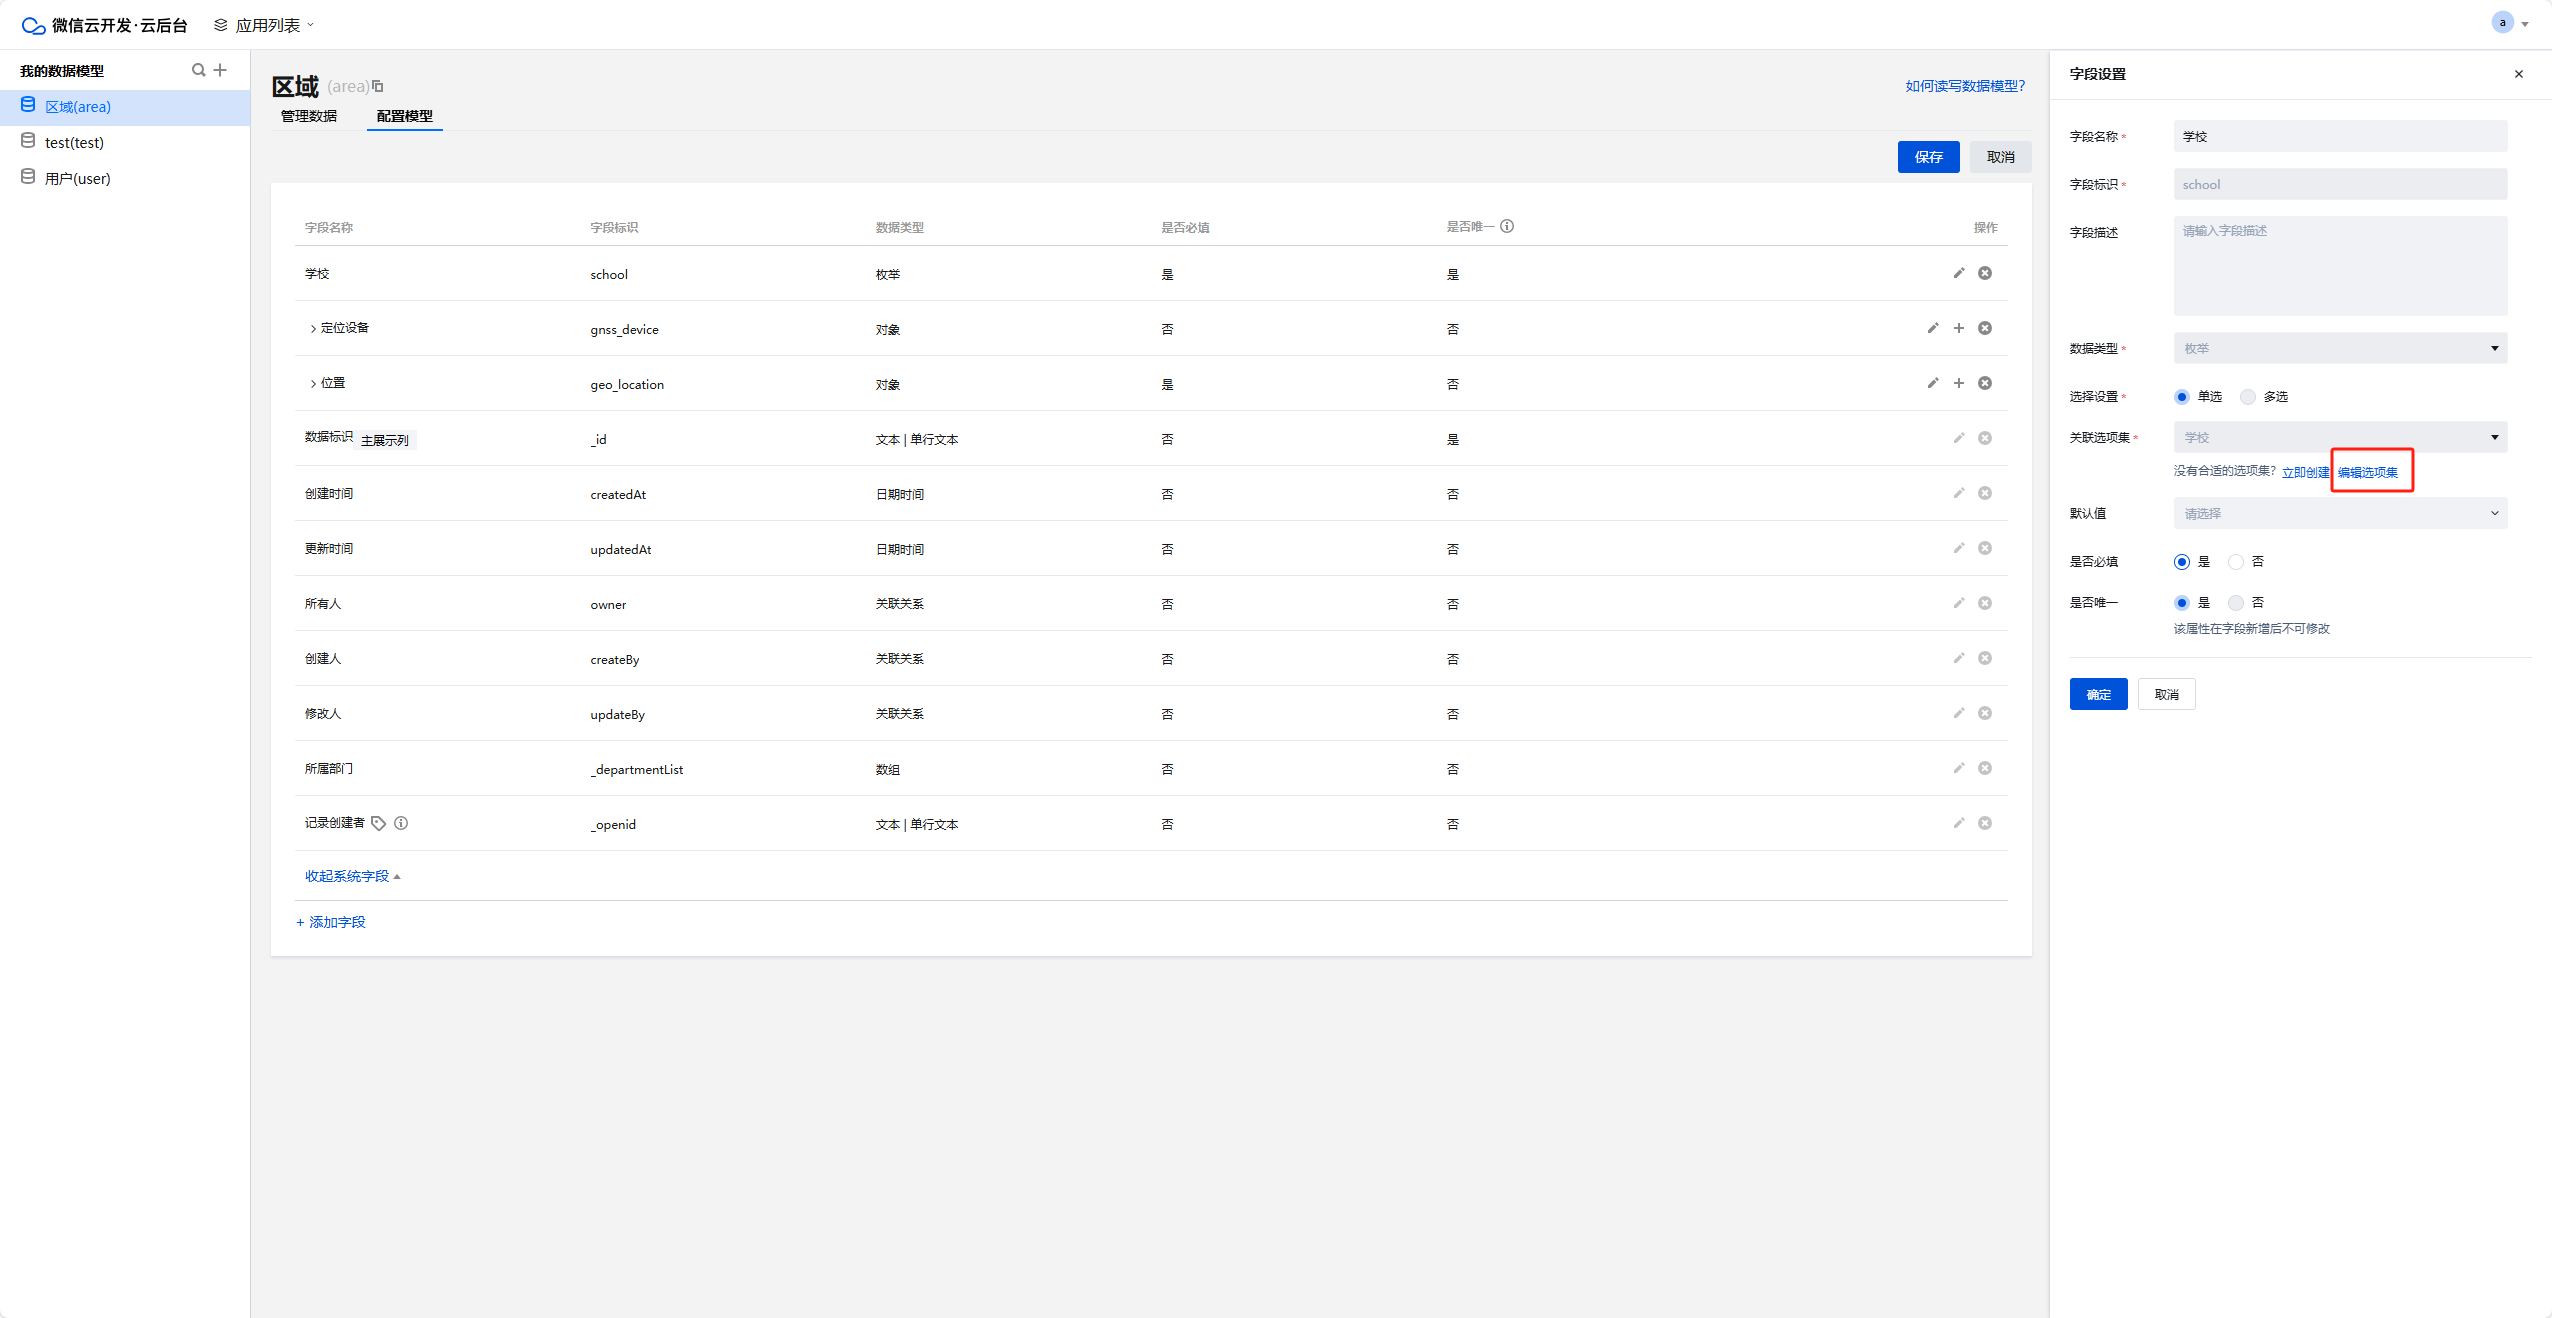
Task: Click the info icon beside 是否唯一 header
Action: [1507, 226]
